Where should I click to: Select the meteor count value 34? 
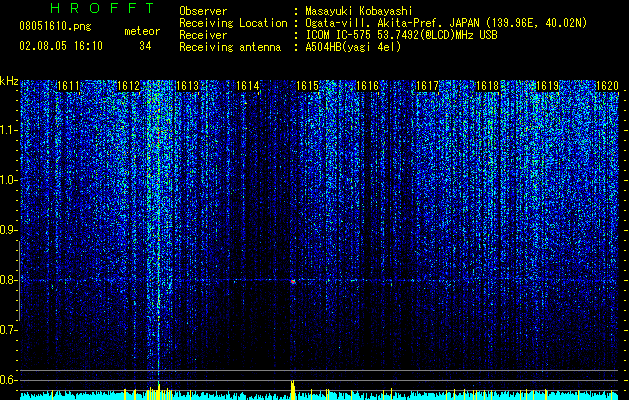(145, 46)
